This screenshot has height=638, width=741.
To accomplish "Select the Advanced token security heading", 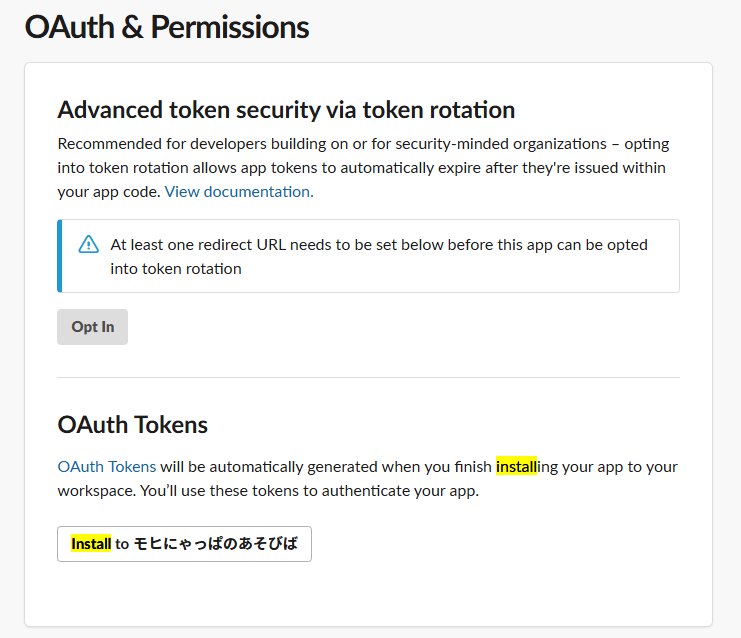I will point(286,110).
